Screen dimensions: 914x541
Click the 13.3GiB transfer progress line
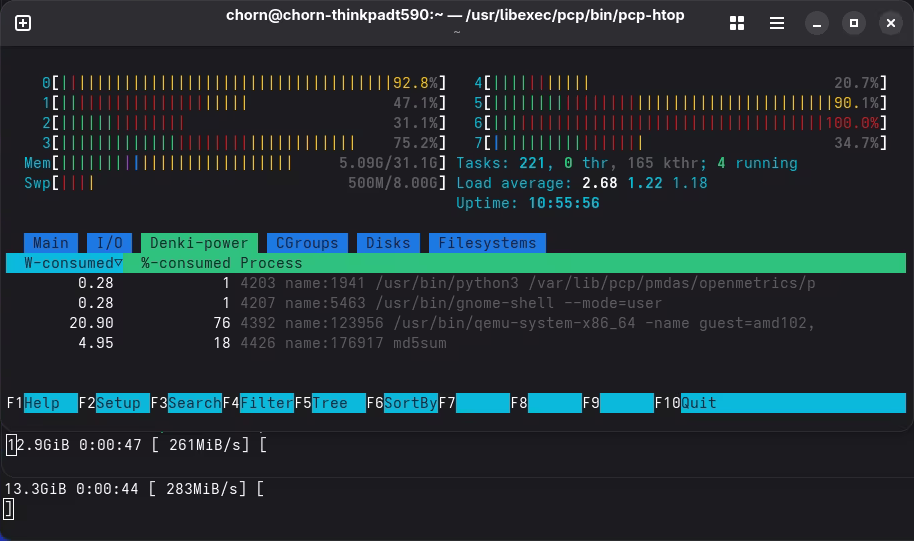click(134, 489)
